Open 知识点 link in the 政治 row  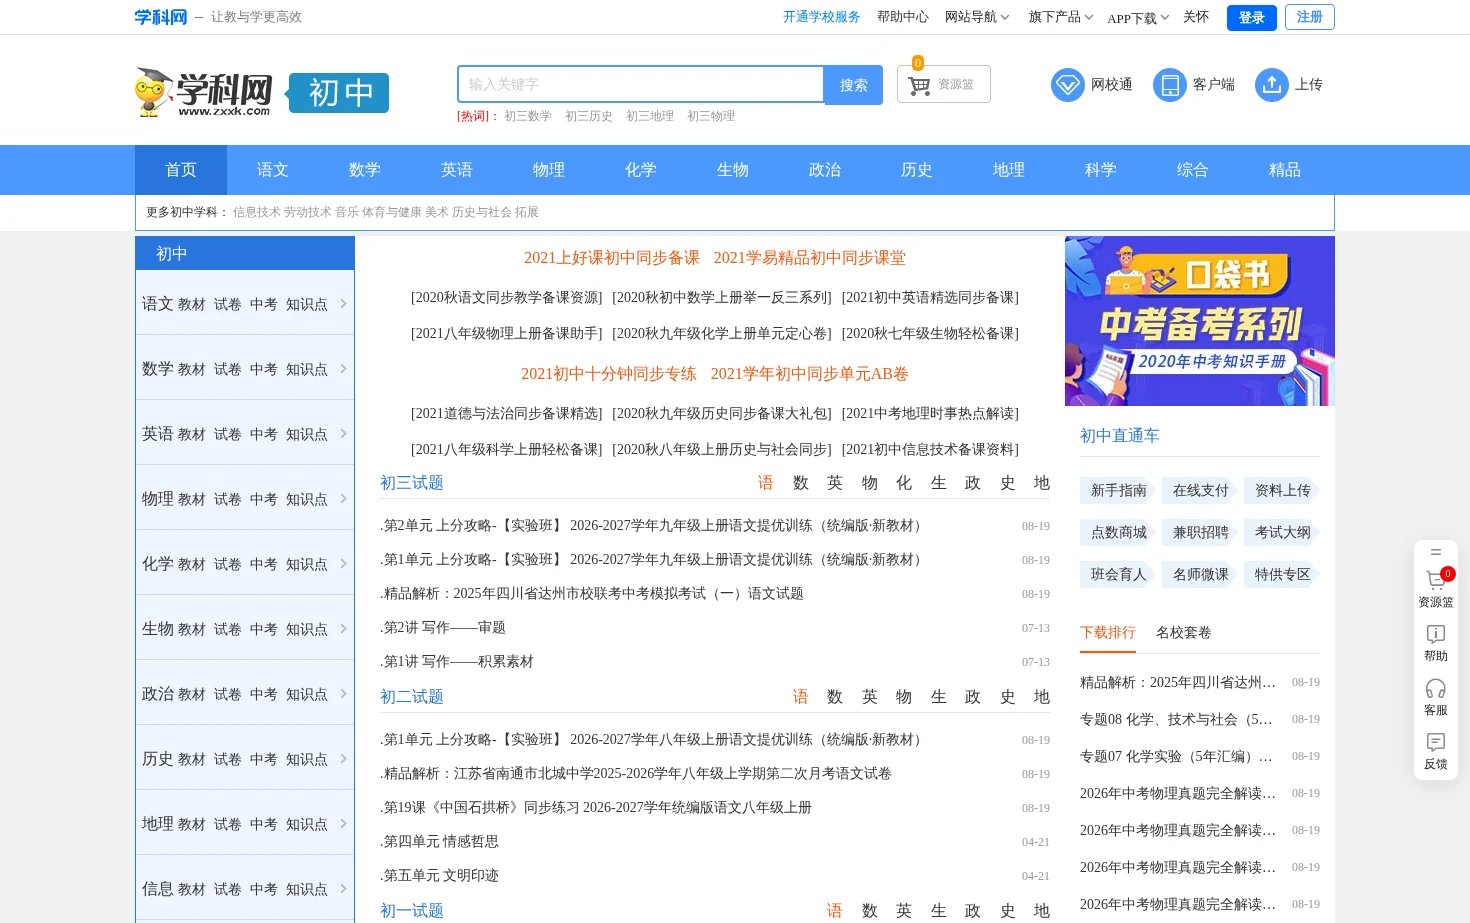pyautogui.click(x=307, y=694)
